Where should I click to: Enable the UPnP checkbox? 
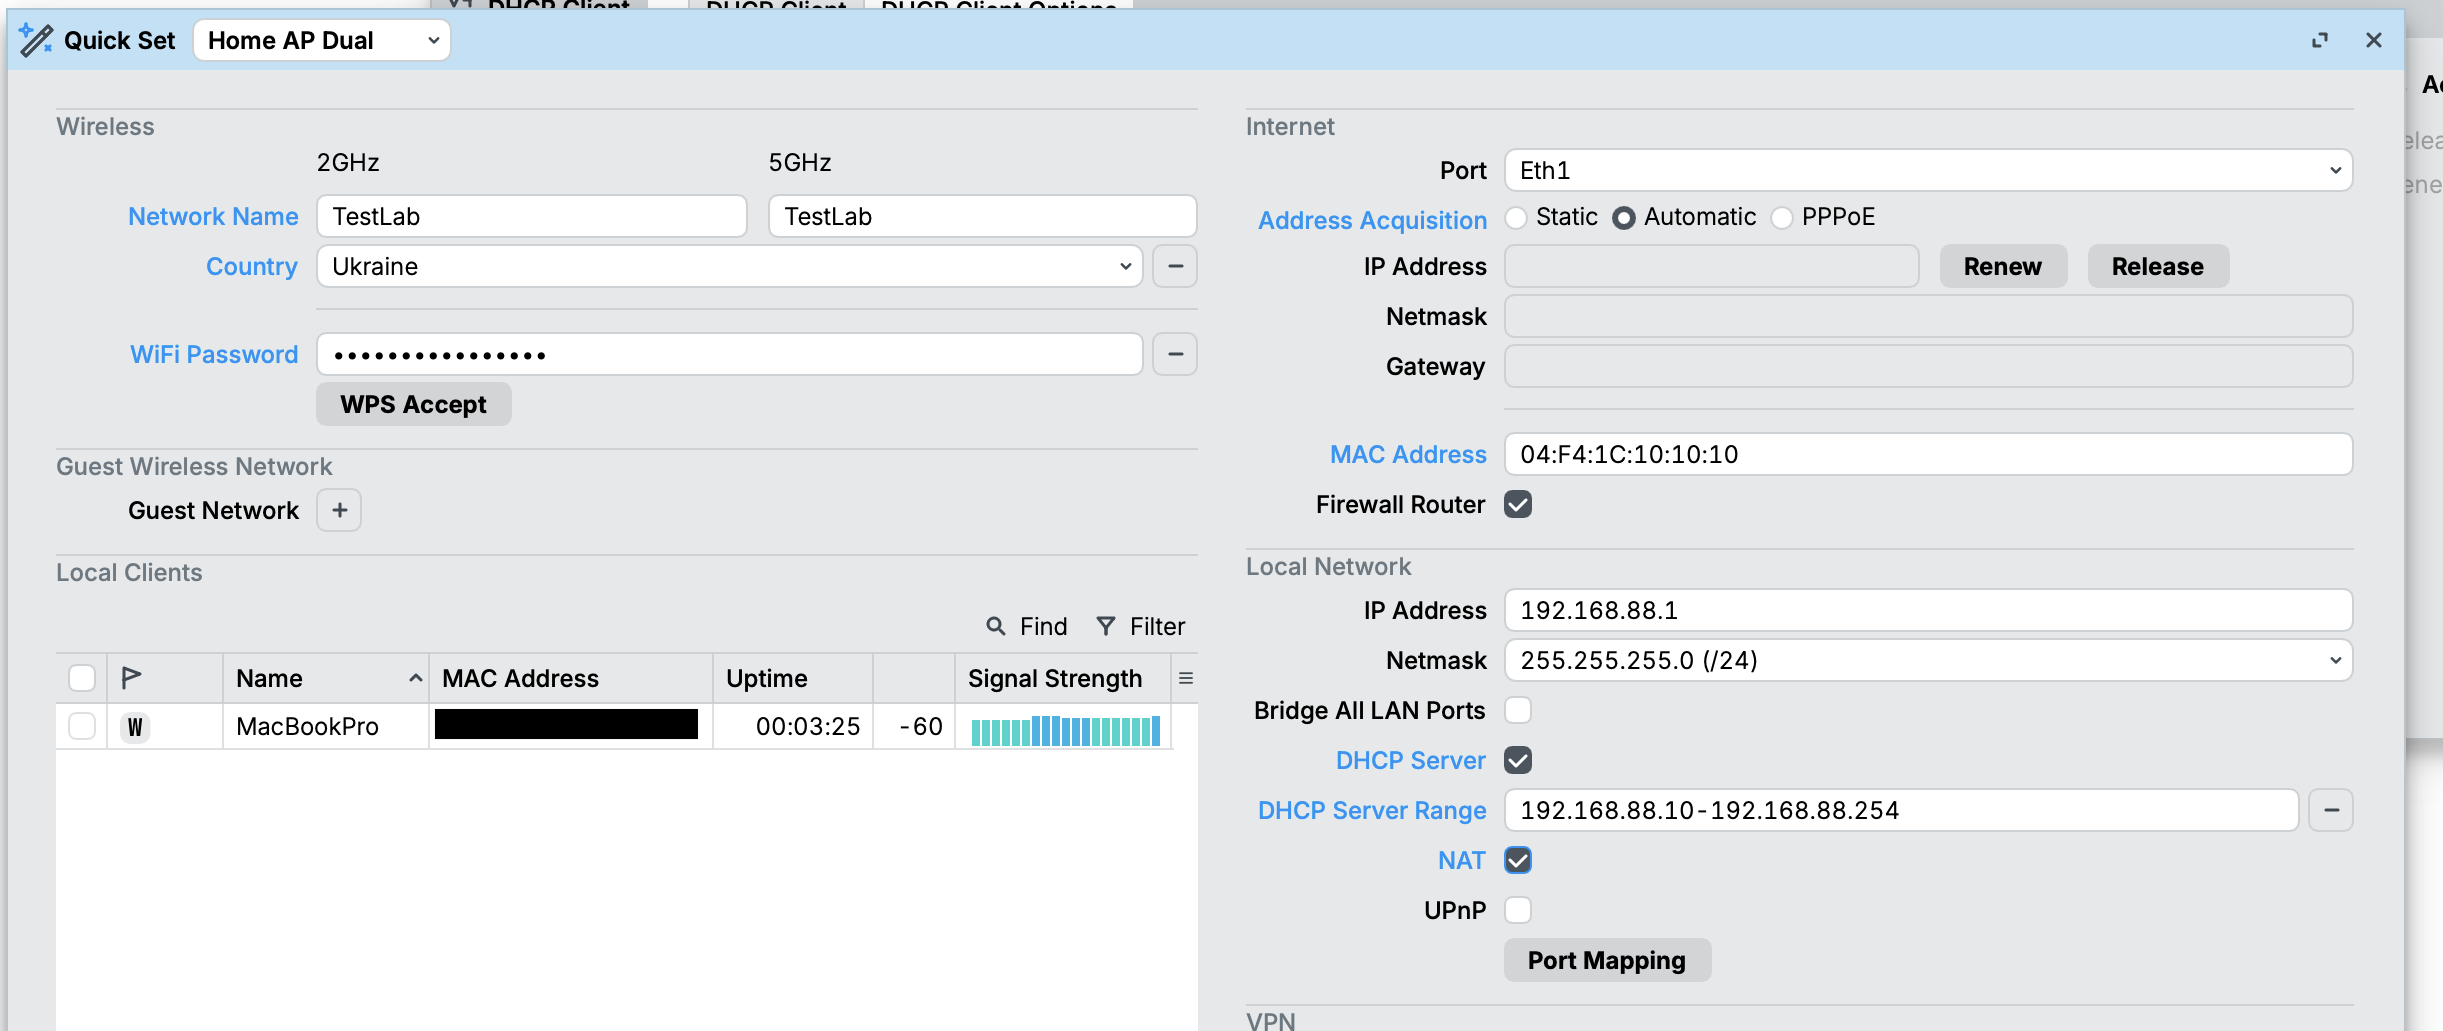(1518, 910)
